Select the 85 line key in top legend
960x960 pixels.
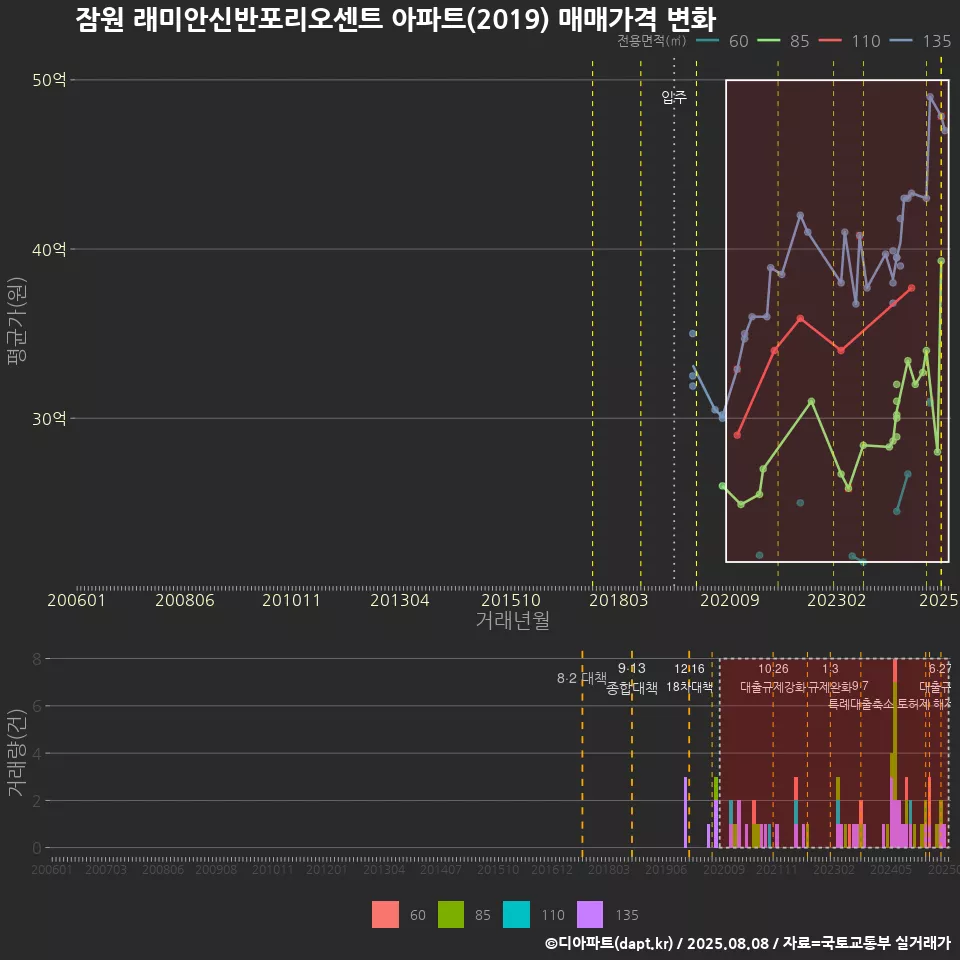click(768, 41)
